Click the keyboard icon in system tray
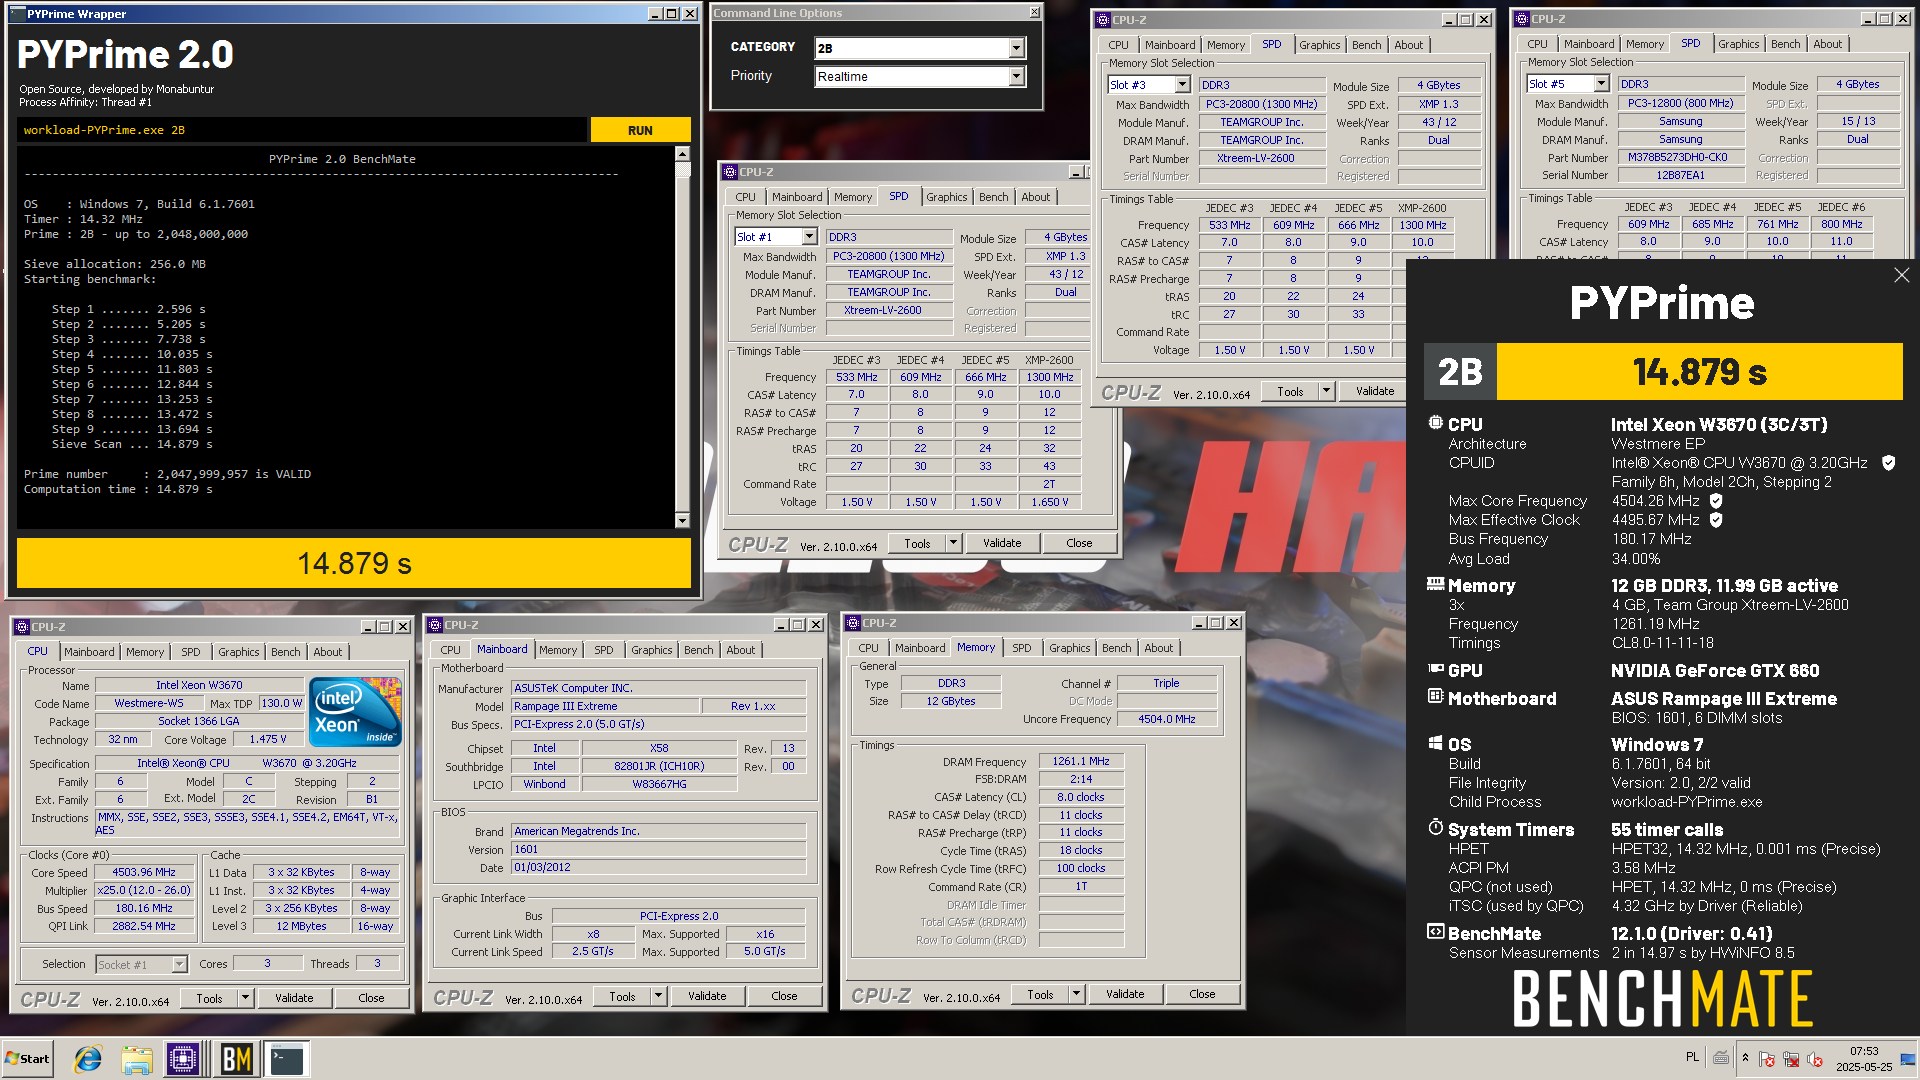Viewport: 1920px width, 1080px height. click(x=1721, y=1058)
